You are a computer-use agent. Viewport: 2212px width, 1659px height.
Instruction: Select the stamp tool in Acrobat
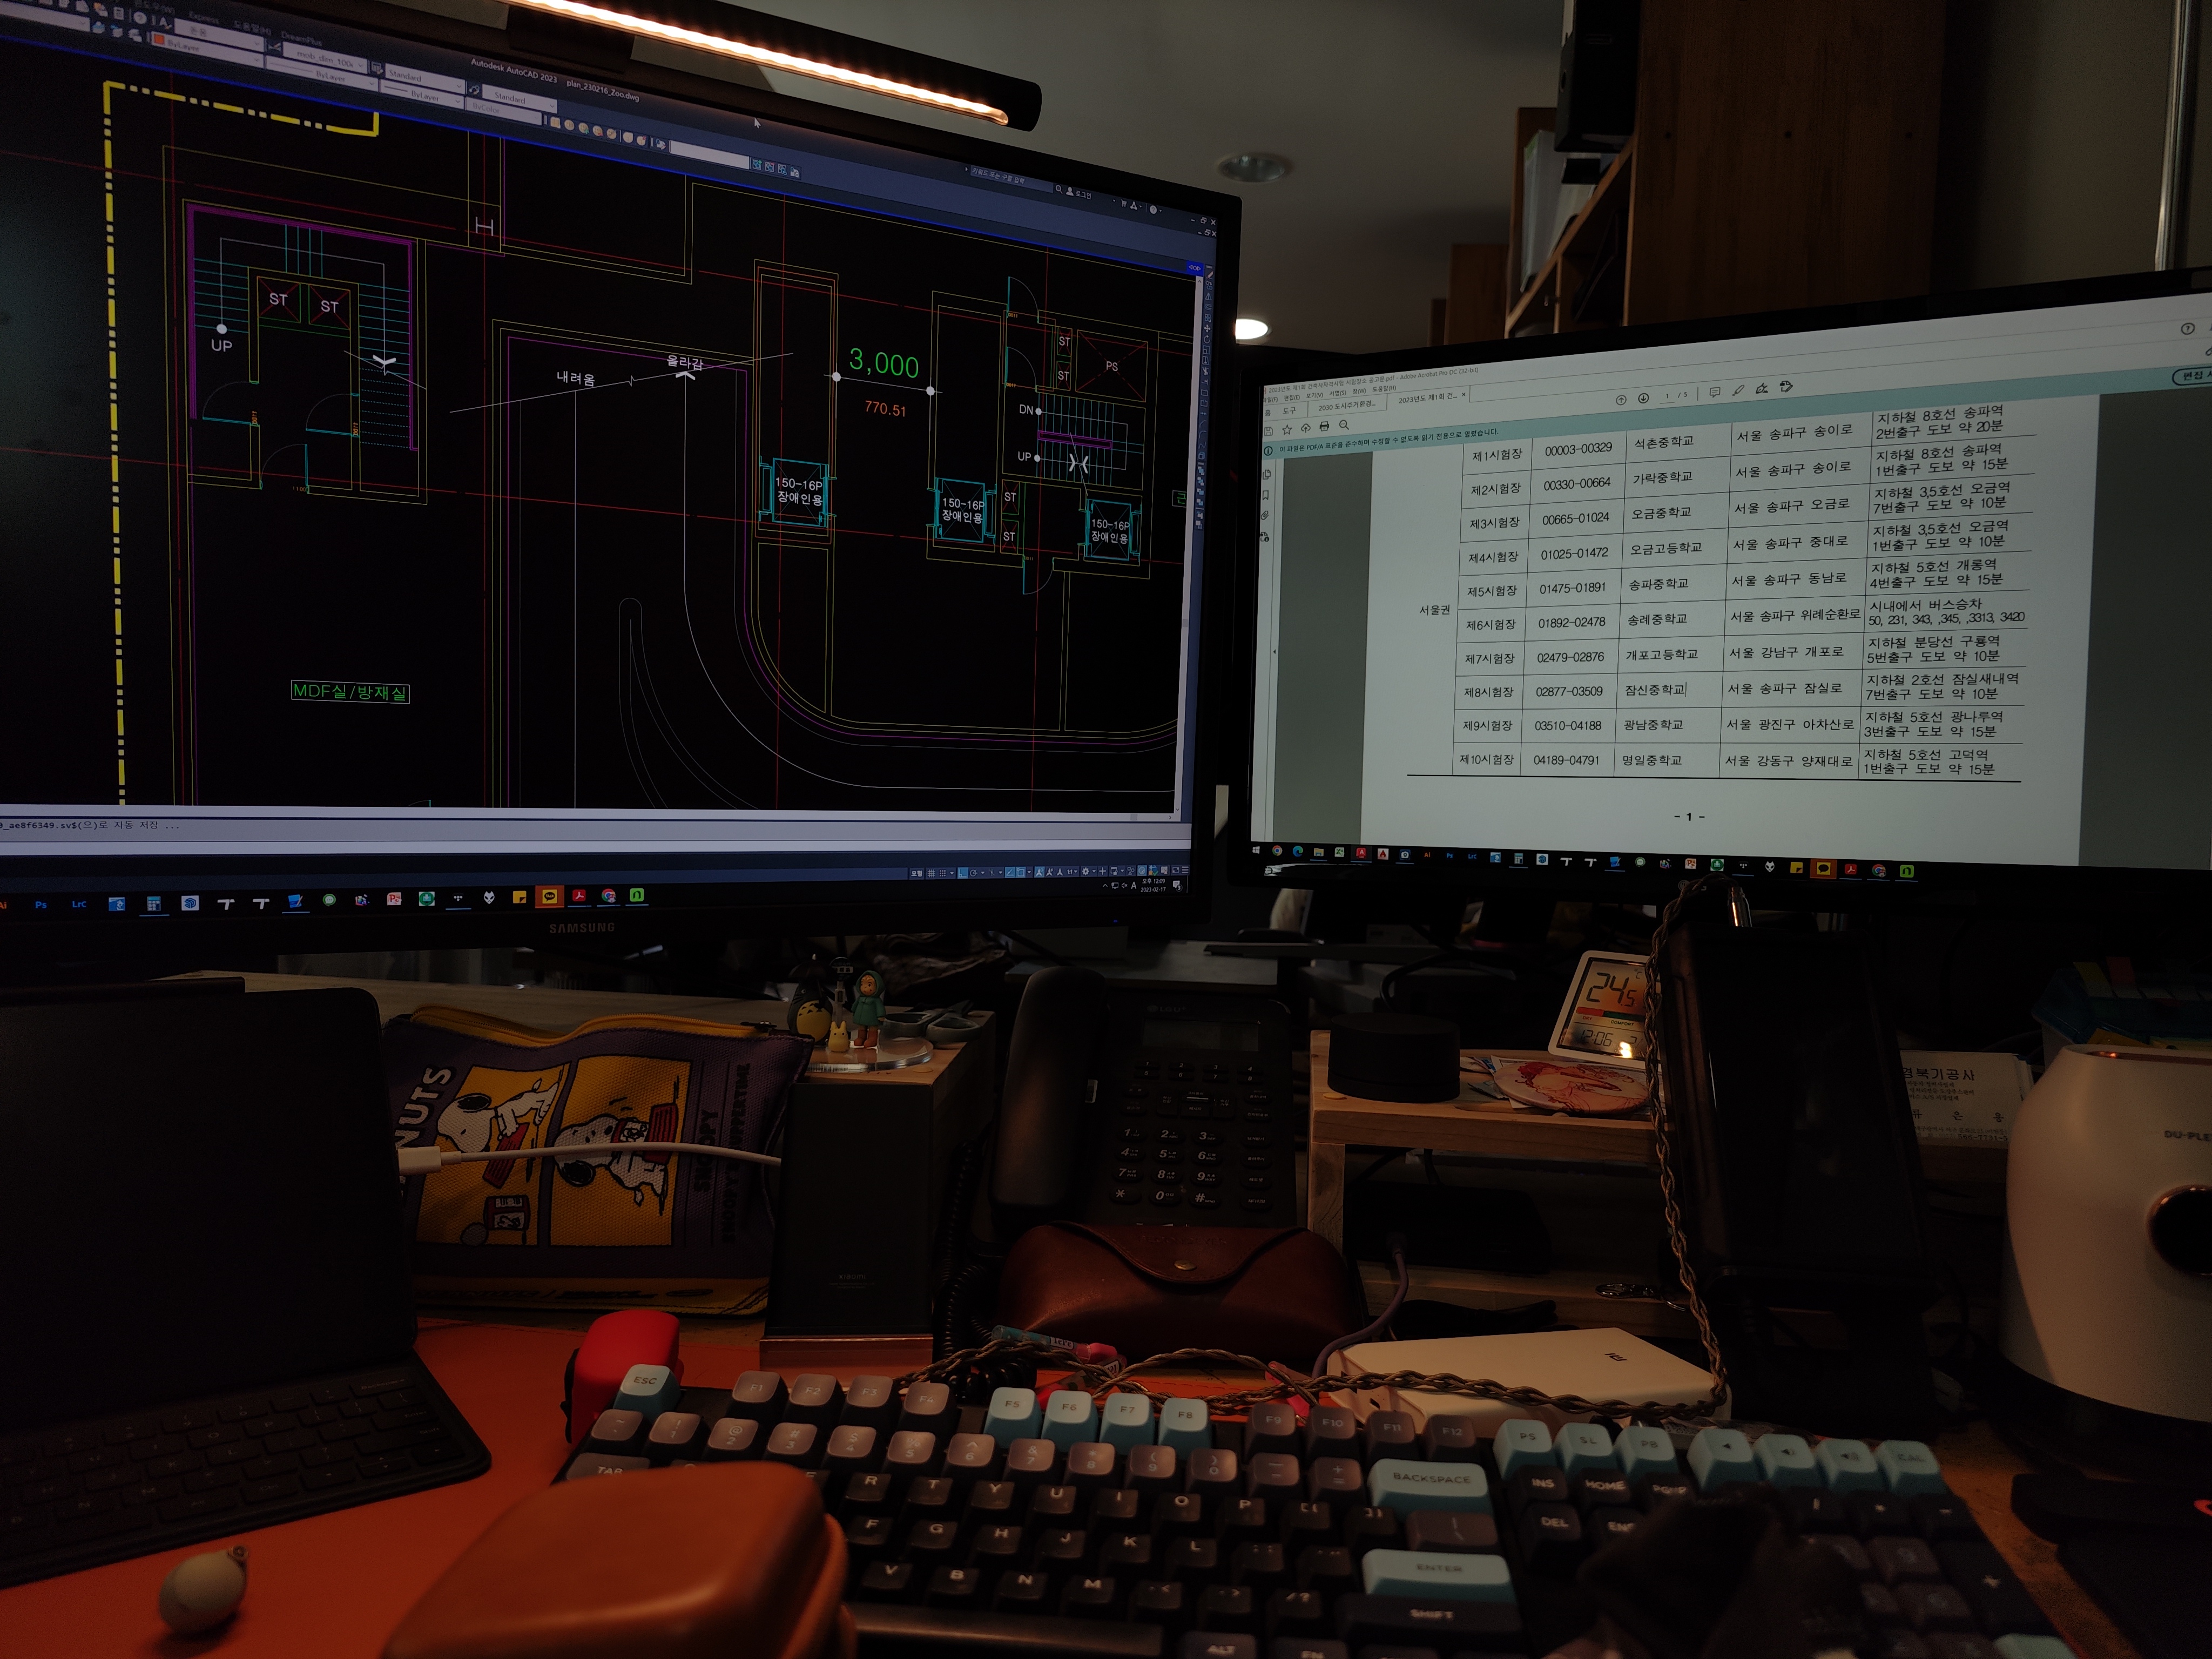(x=1786, y=387)
